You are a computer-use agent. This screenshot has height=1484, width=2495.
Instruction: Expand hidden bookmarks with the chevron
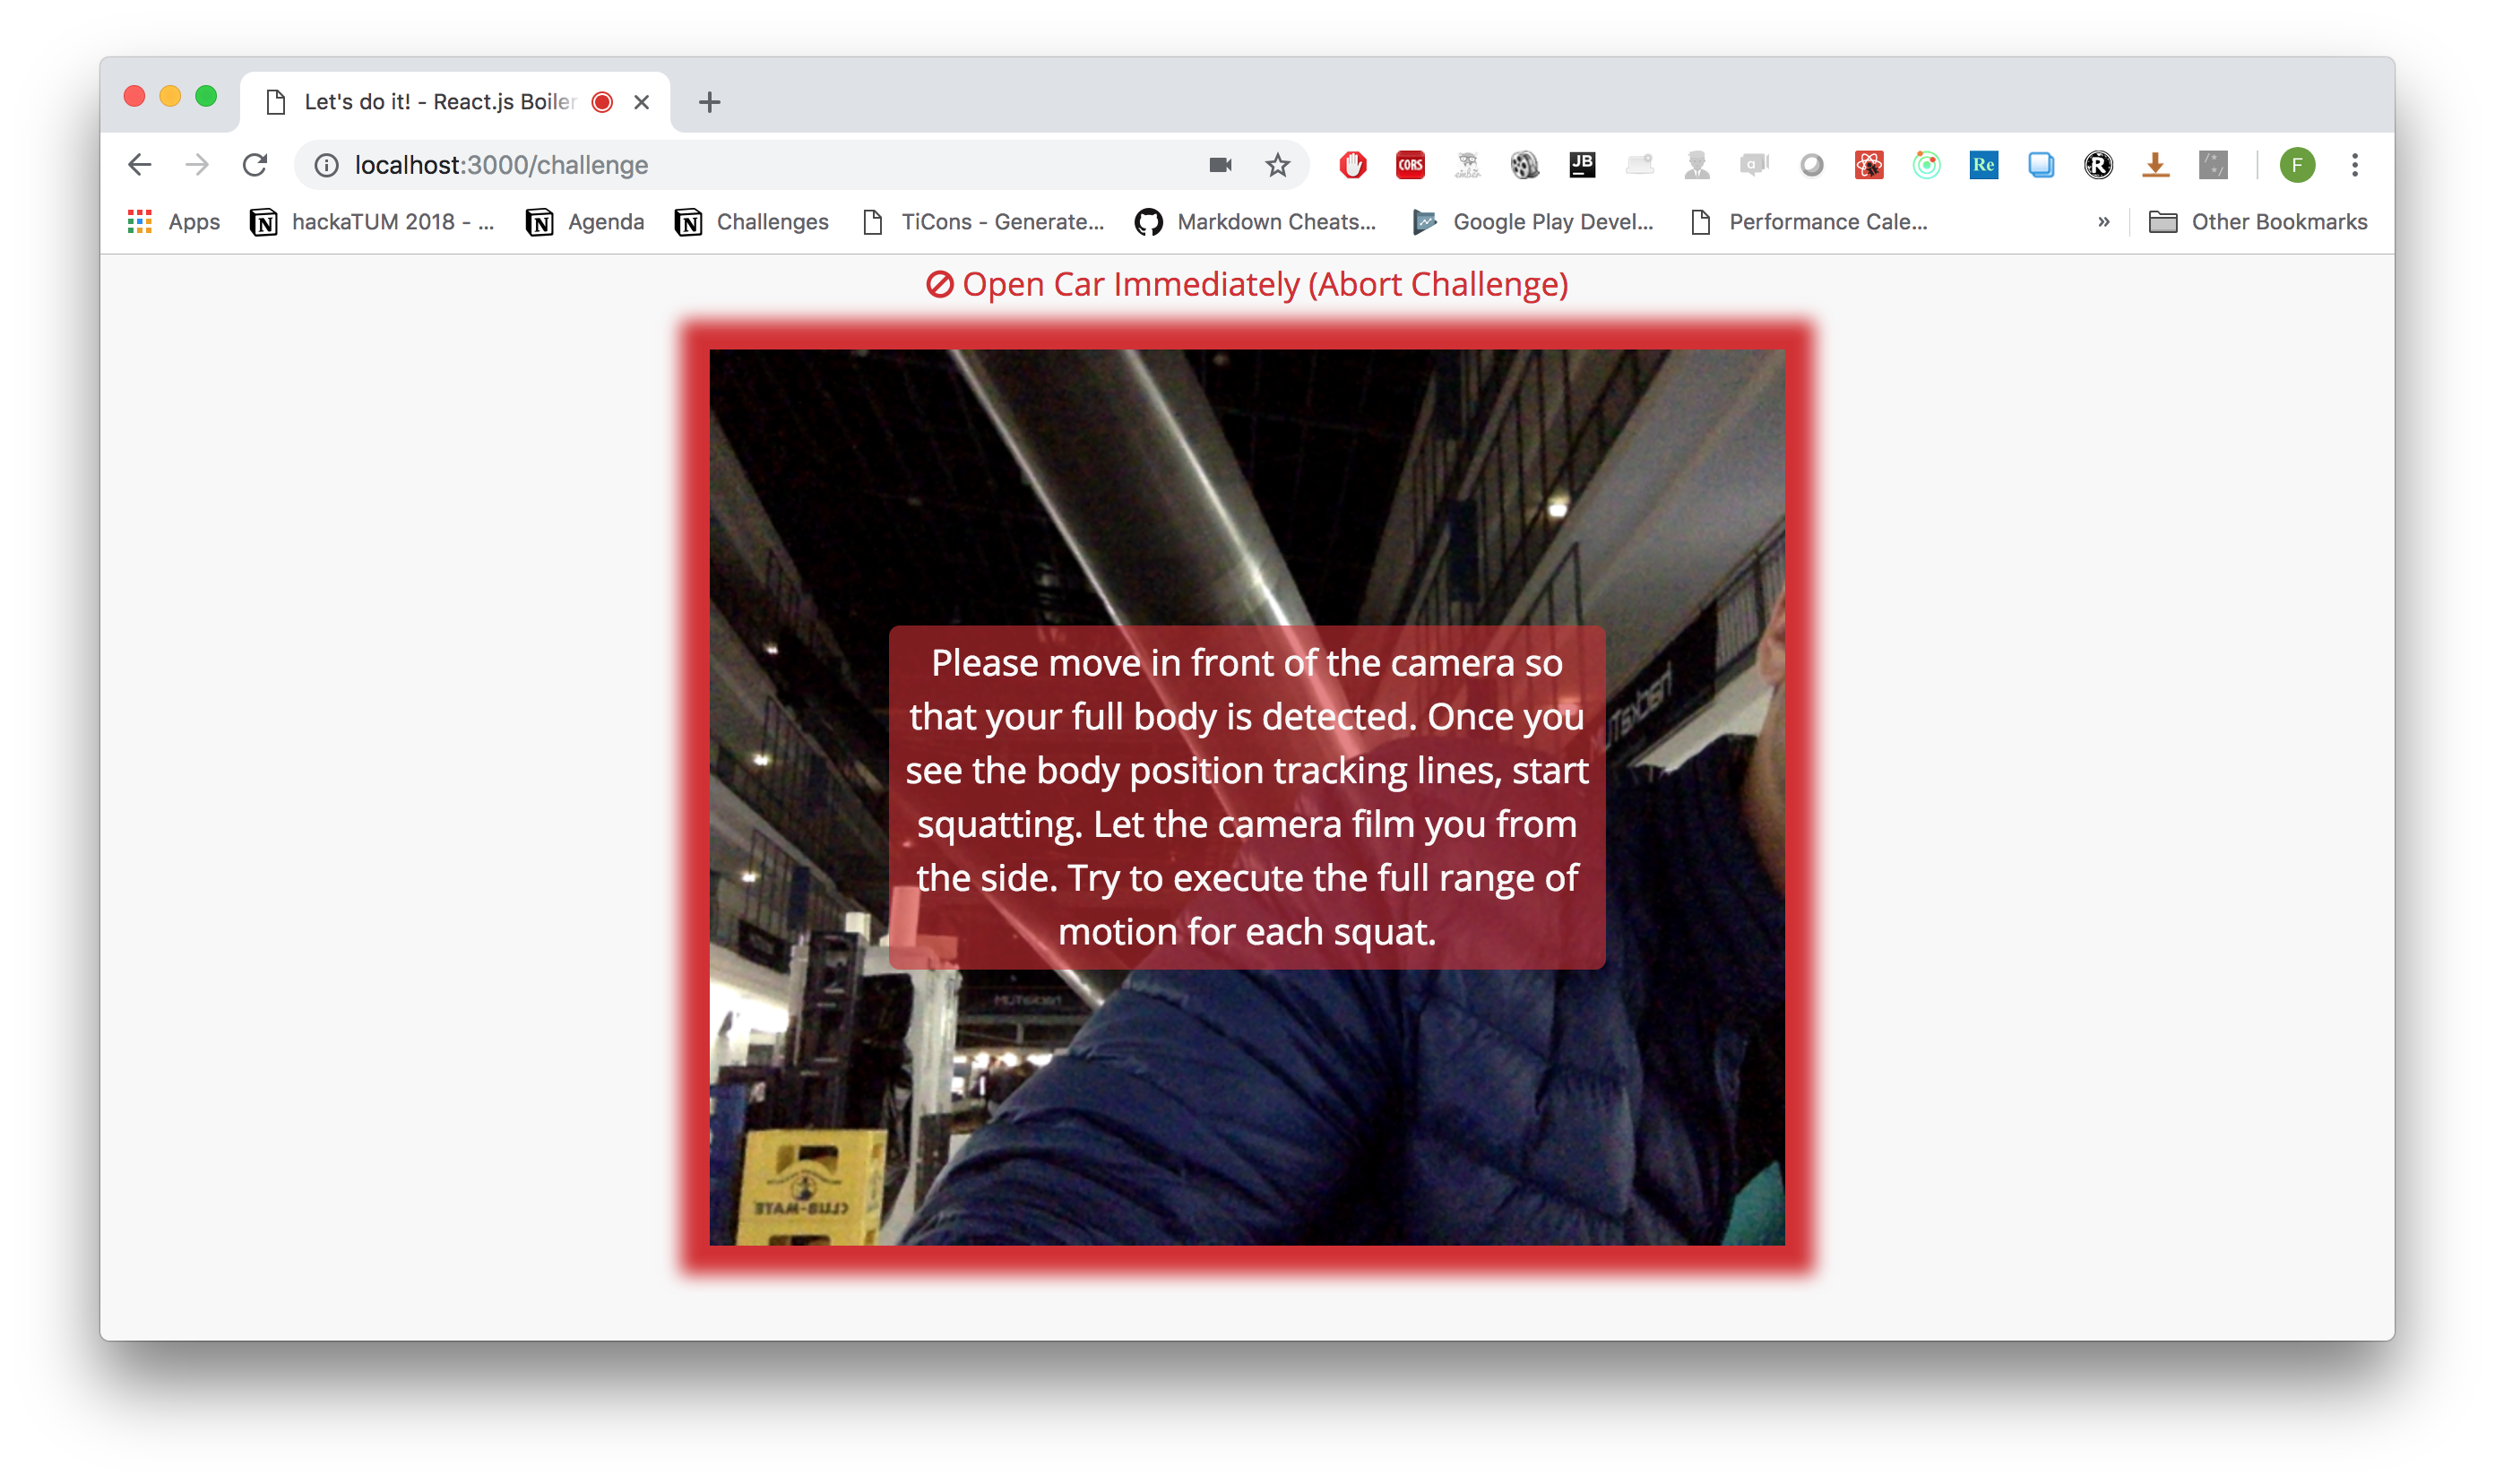[x=2103, y=222]
